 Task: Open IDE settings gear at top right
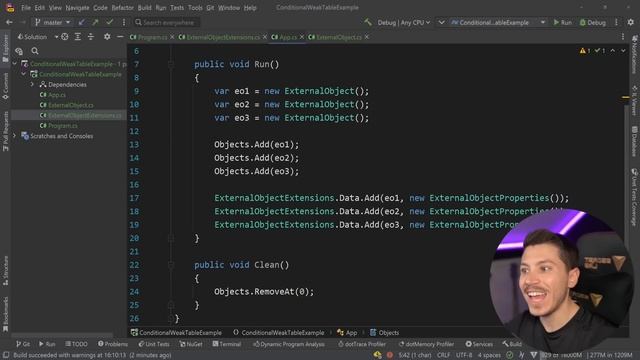tap(631, 22)
